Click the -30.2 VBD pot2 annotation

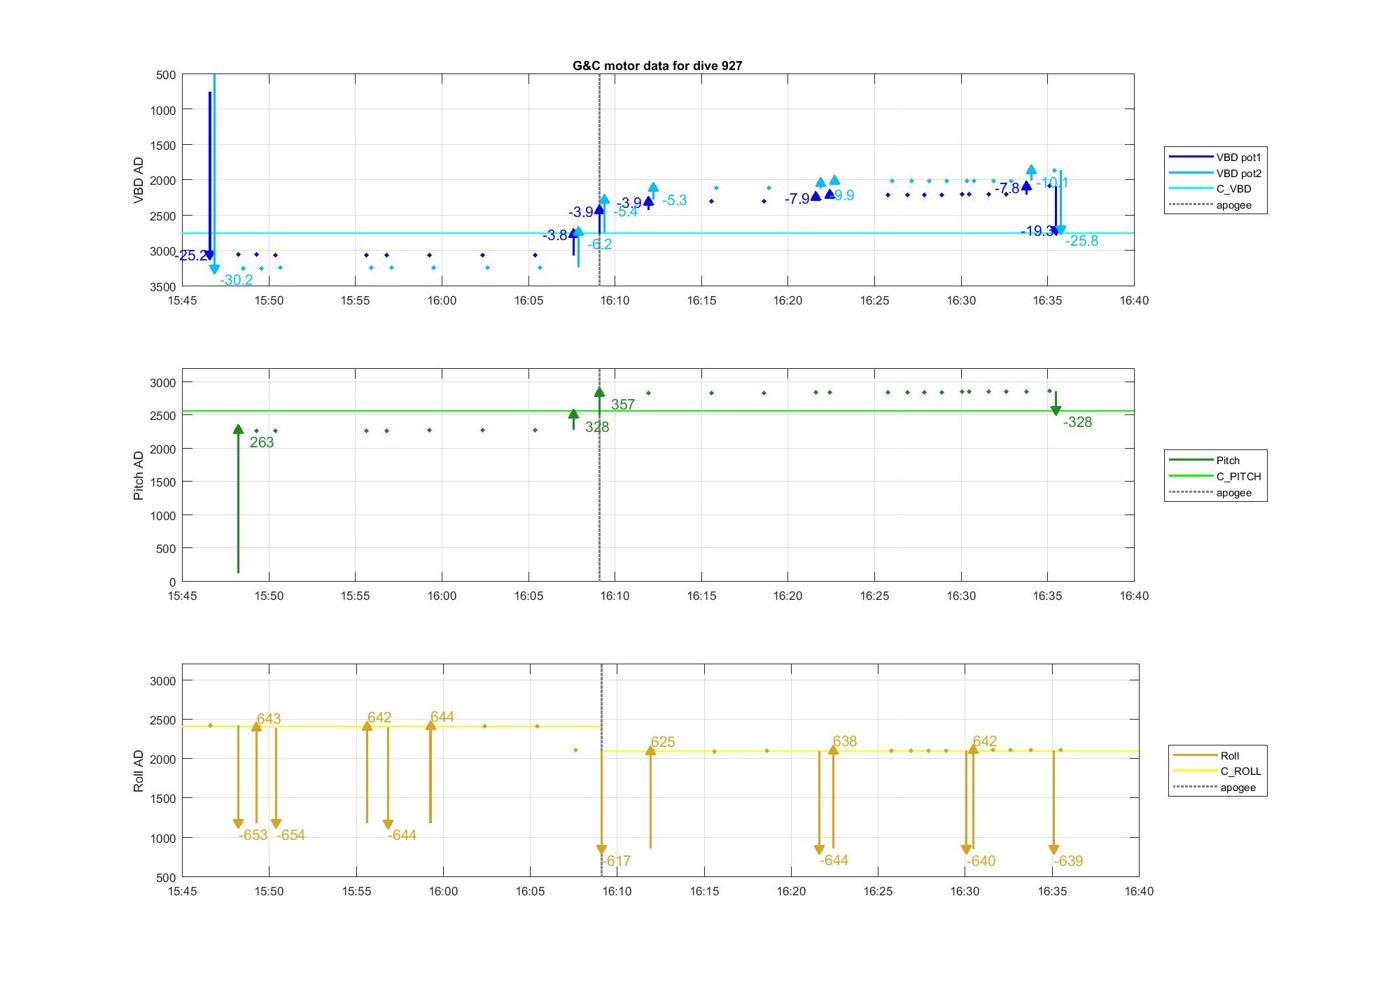point(236,280)
